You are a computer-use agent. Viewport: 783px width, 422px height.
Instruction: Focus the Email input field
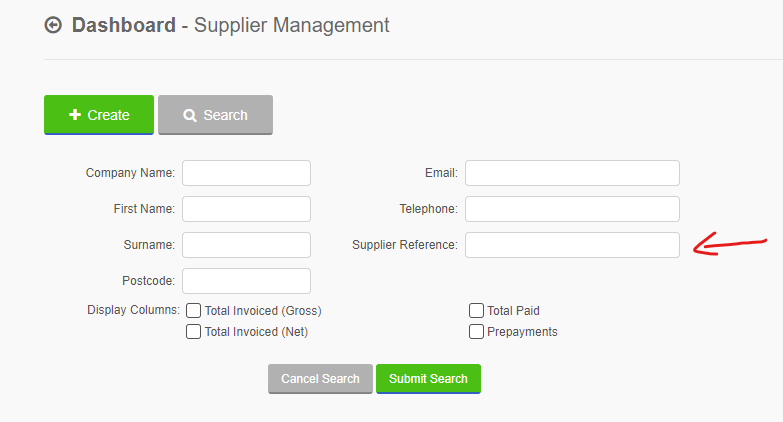572,173
